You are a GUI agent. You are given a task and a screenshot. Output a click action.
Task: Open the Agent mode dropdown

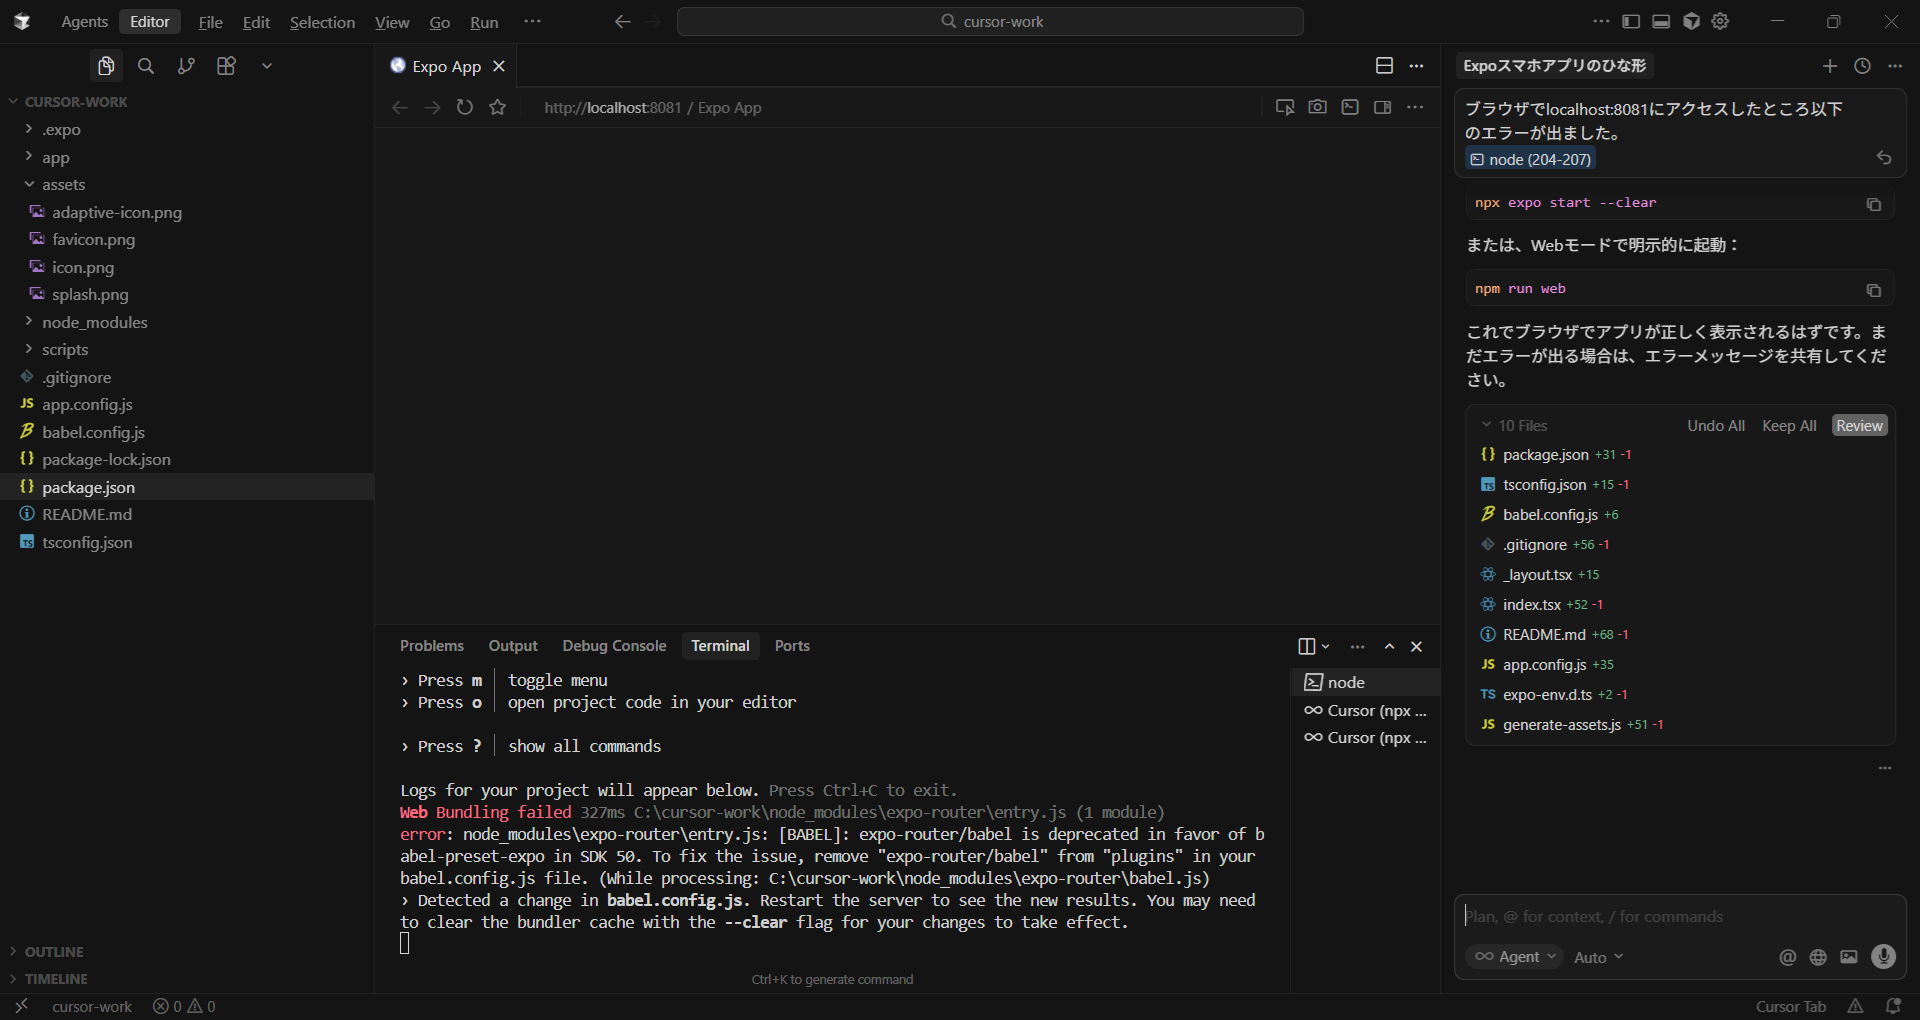[x=1516, y=957]
